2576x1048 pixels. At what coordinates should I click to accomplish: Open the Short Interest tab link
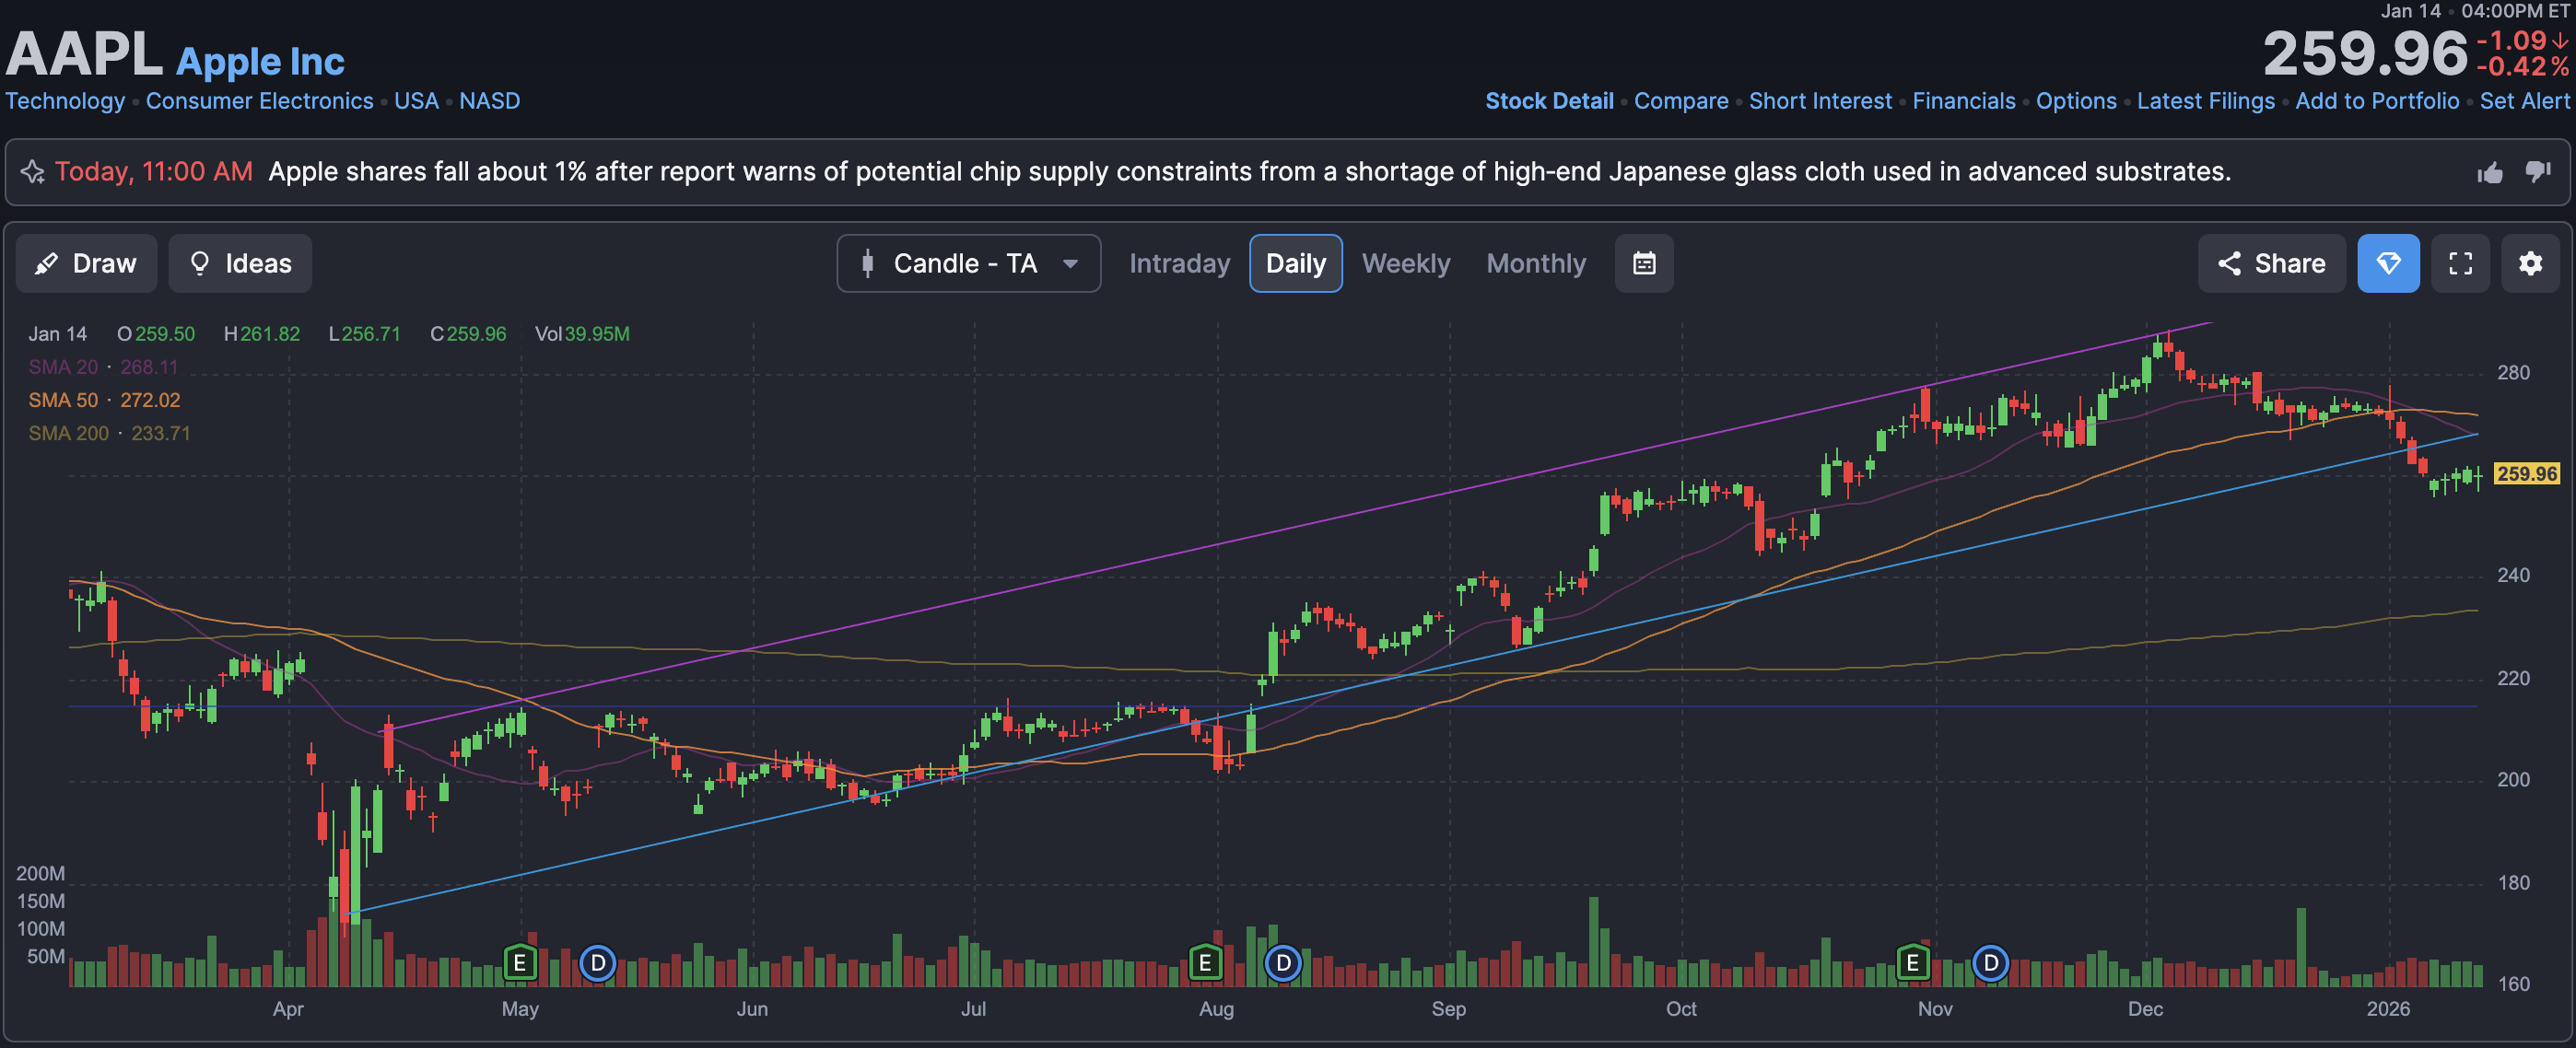pyautogui.click(x=1819, y=101)
